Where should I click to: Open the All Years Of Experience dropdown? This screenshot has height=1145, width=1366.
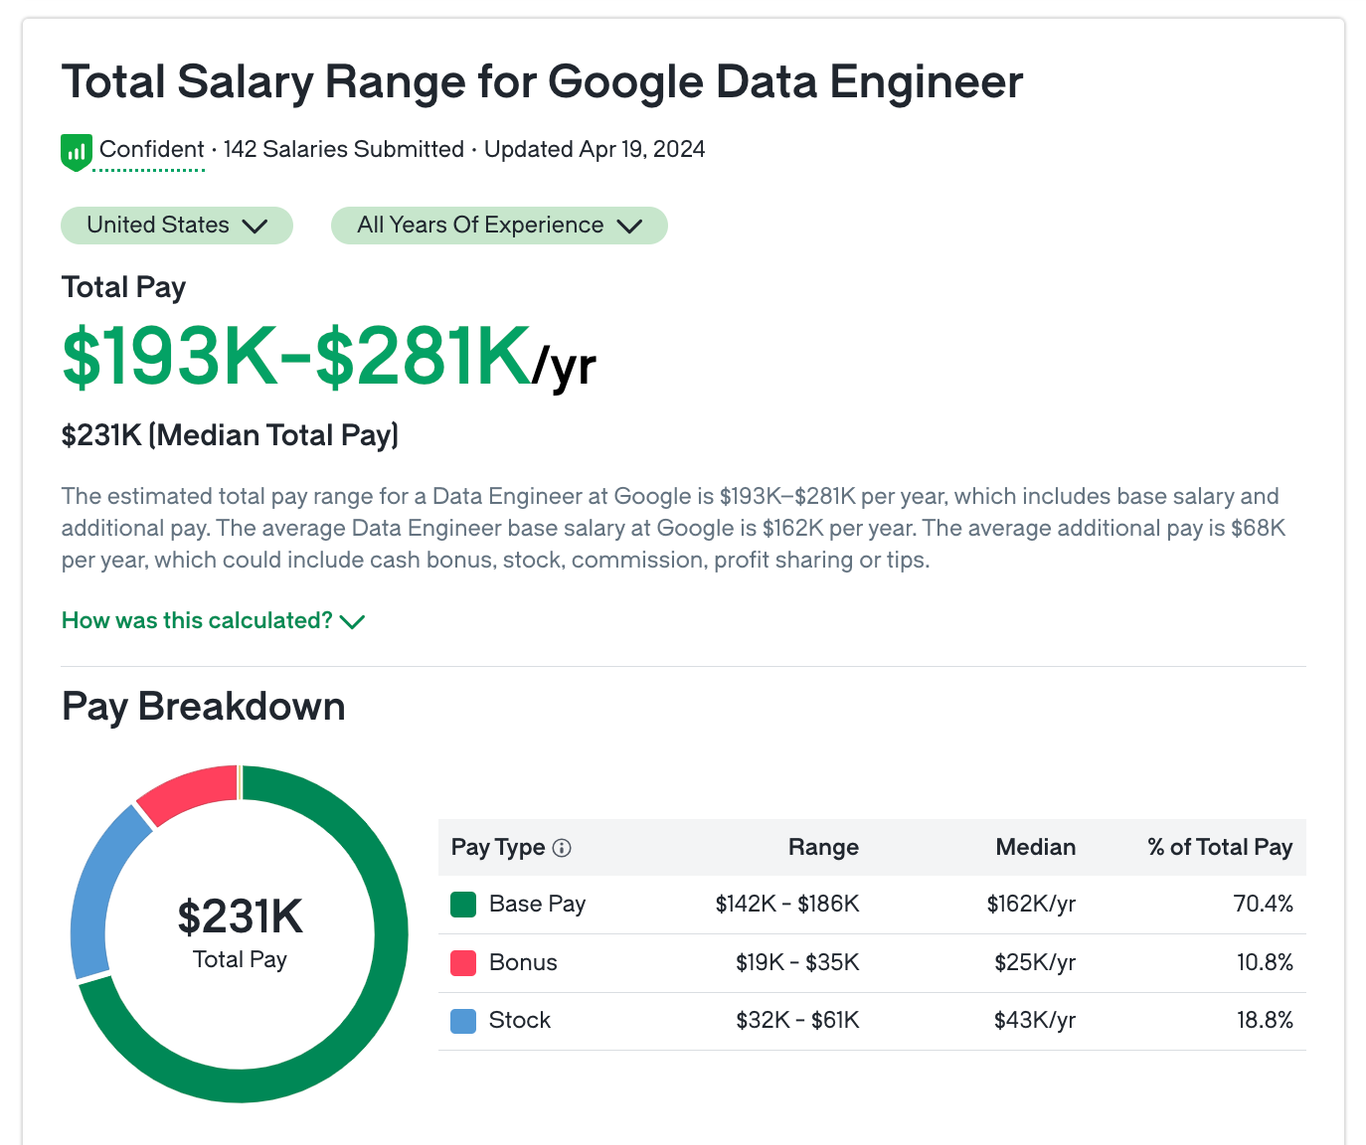pyautogui.click(x=499, y=225)
